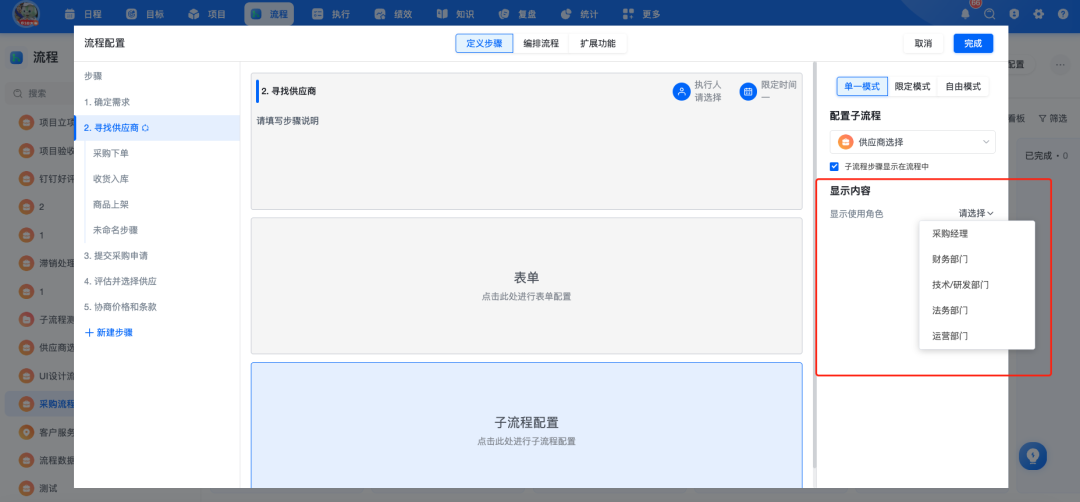The width and height of the screenshot is (1080, 502).
Task: Click the plus icon of 新建步骤
Action: 89,333
